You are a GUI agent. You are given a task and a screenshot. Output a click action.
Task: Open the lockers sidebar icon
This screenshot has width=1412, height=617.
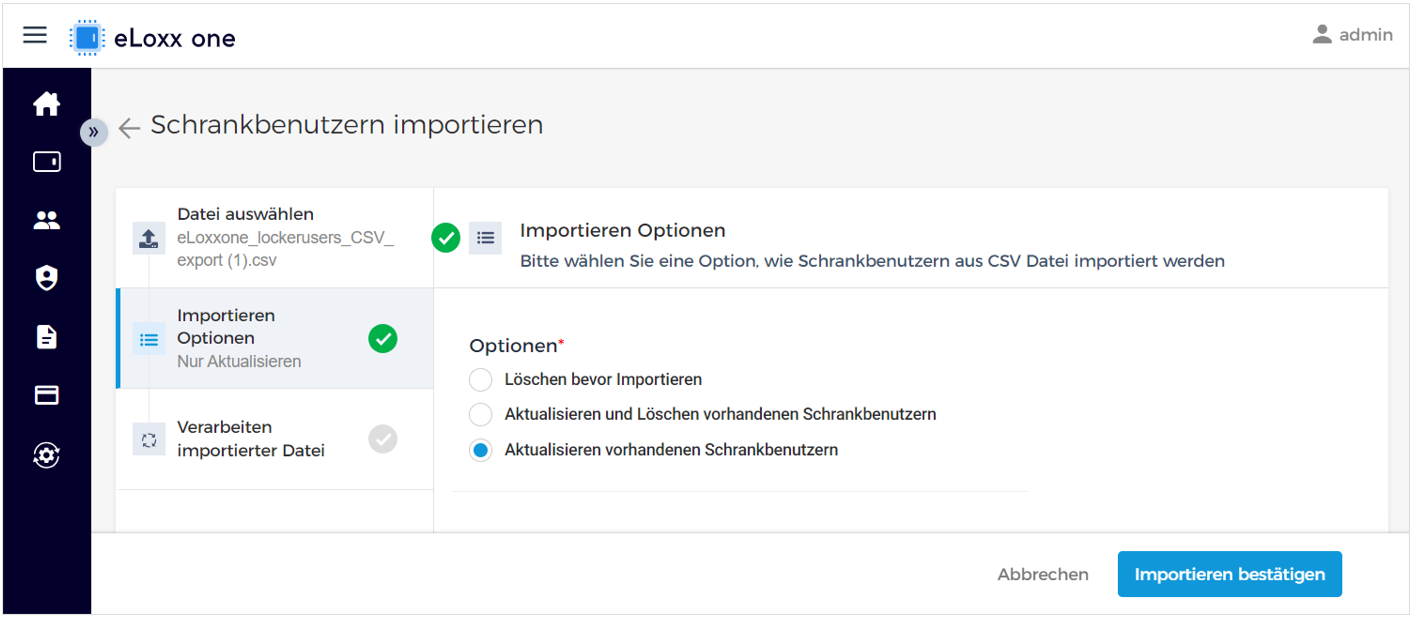pos(47,161)
